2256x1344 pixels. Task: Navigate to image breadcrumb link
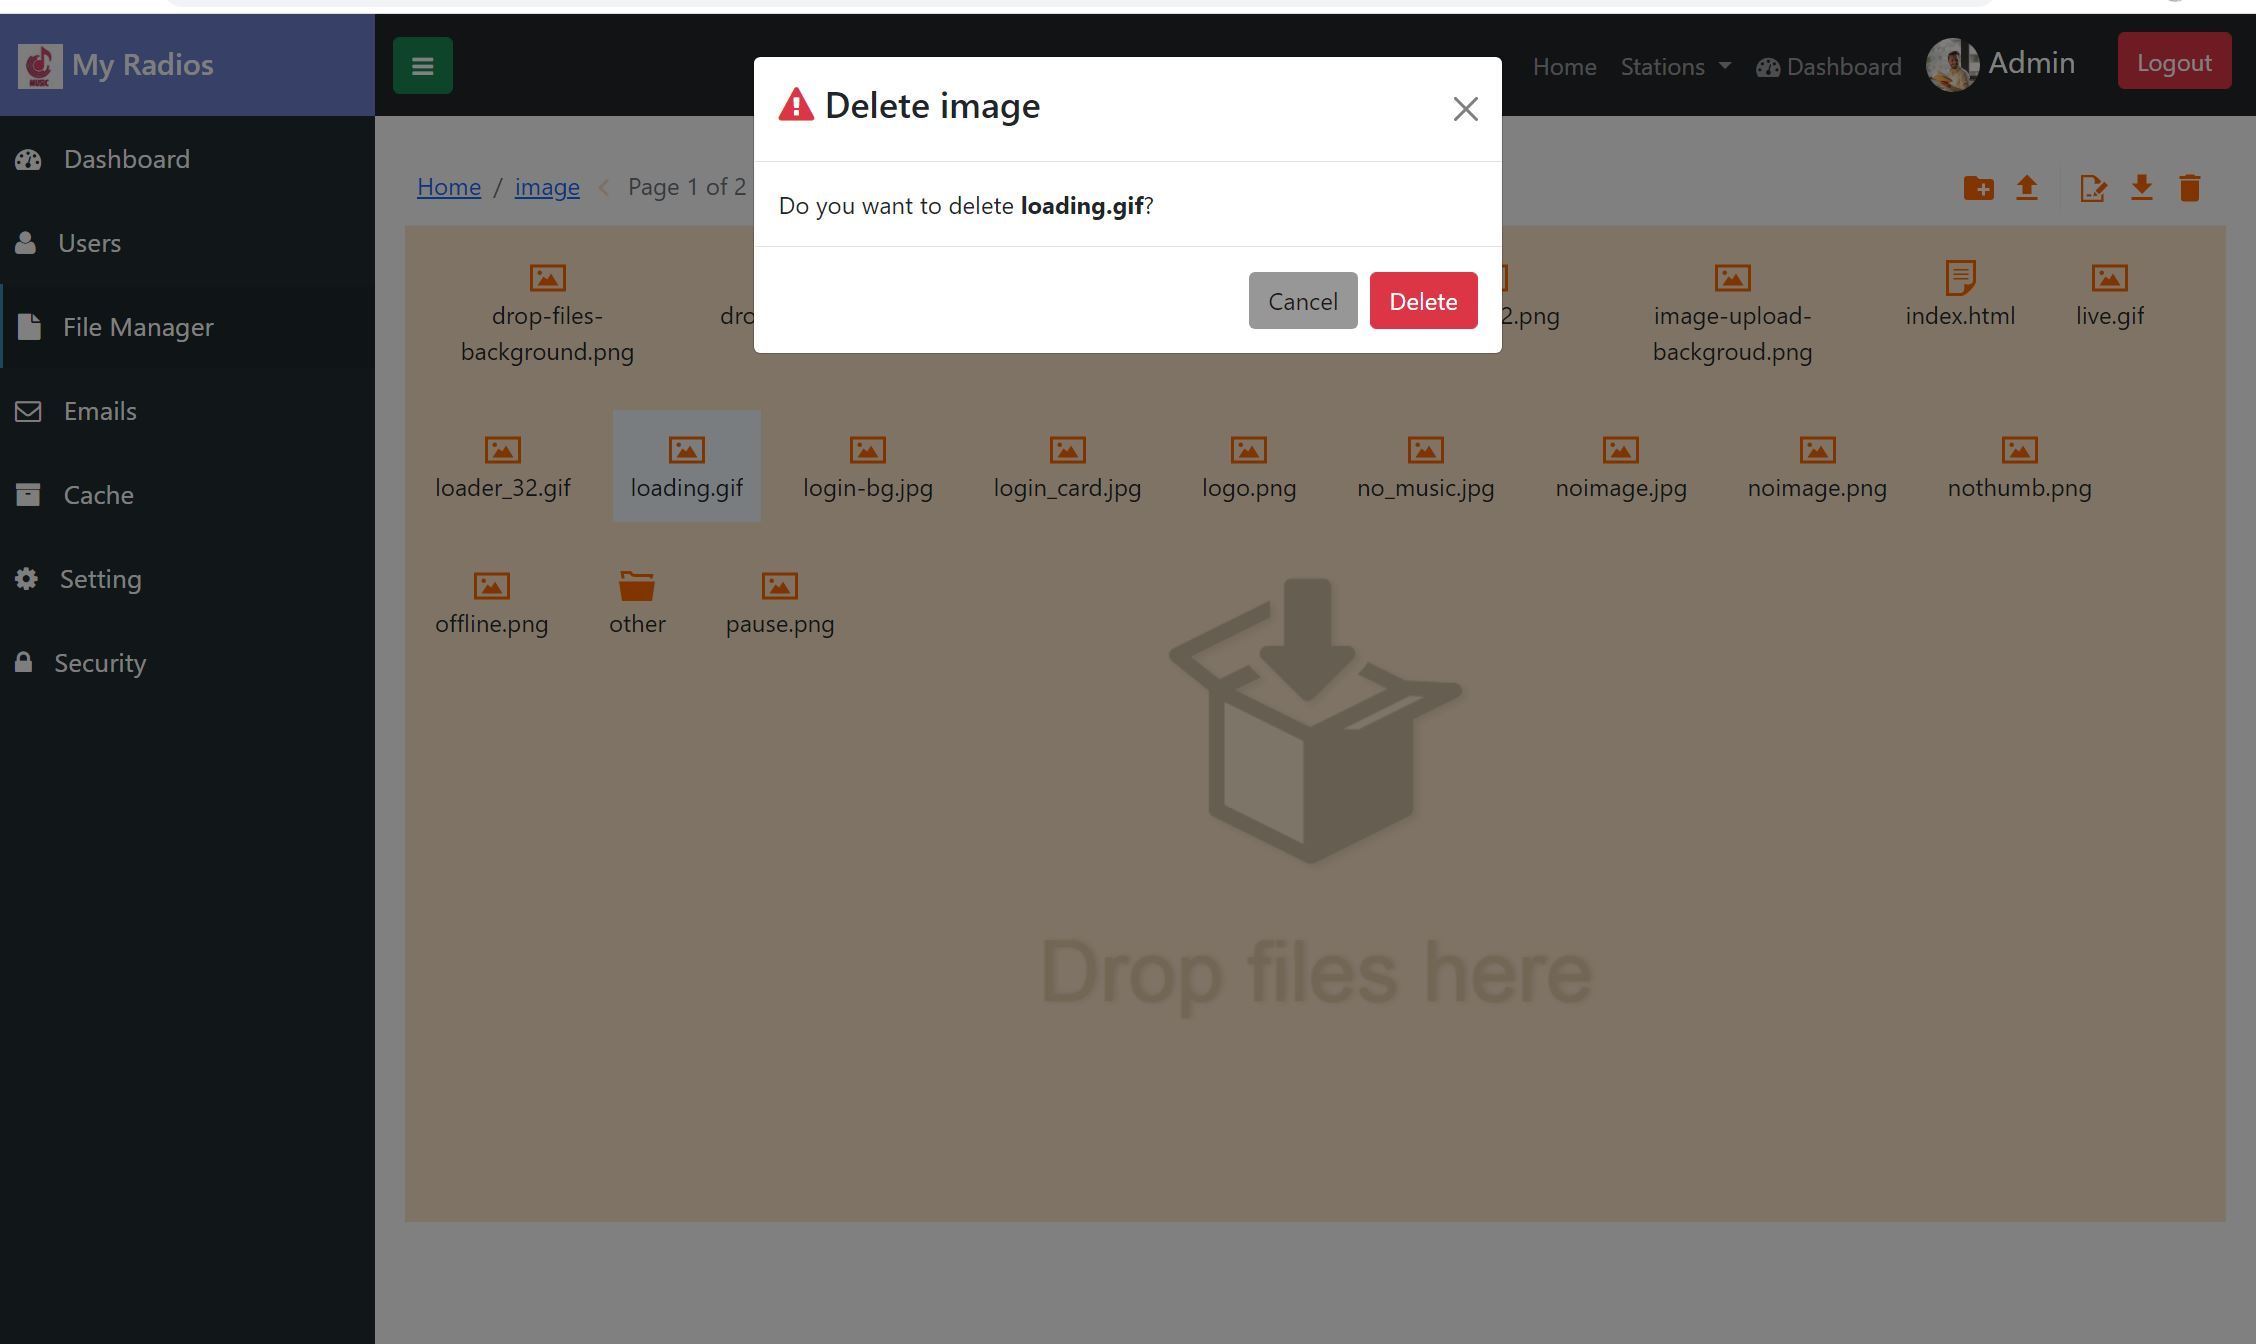pyautogui.click(x=547, y=187)
